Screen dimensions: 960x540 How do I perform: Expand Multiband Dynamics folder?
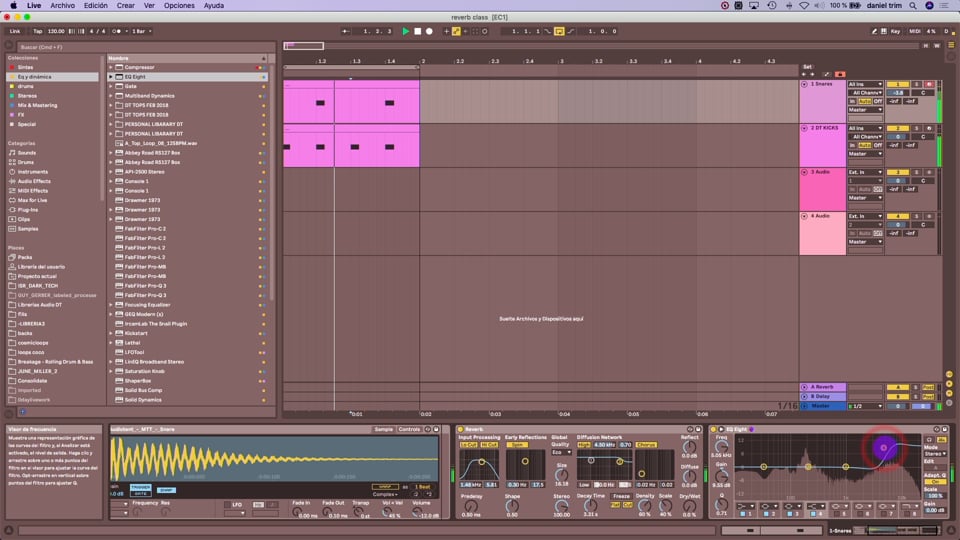[111, 96]
